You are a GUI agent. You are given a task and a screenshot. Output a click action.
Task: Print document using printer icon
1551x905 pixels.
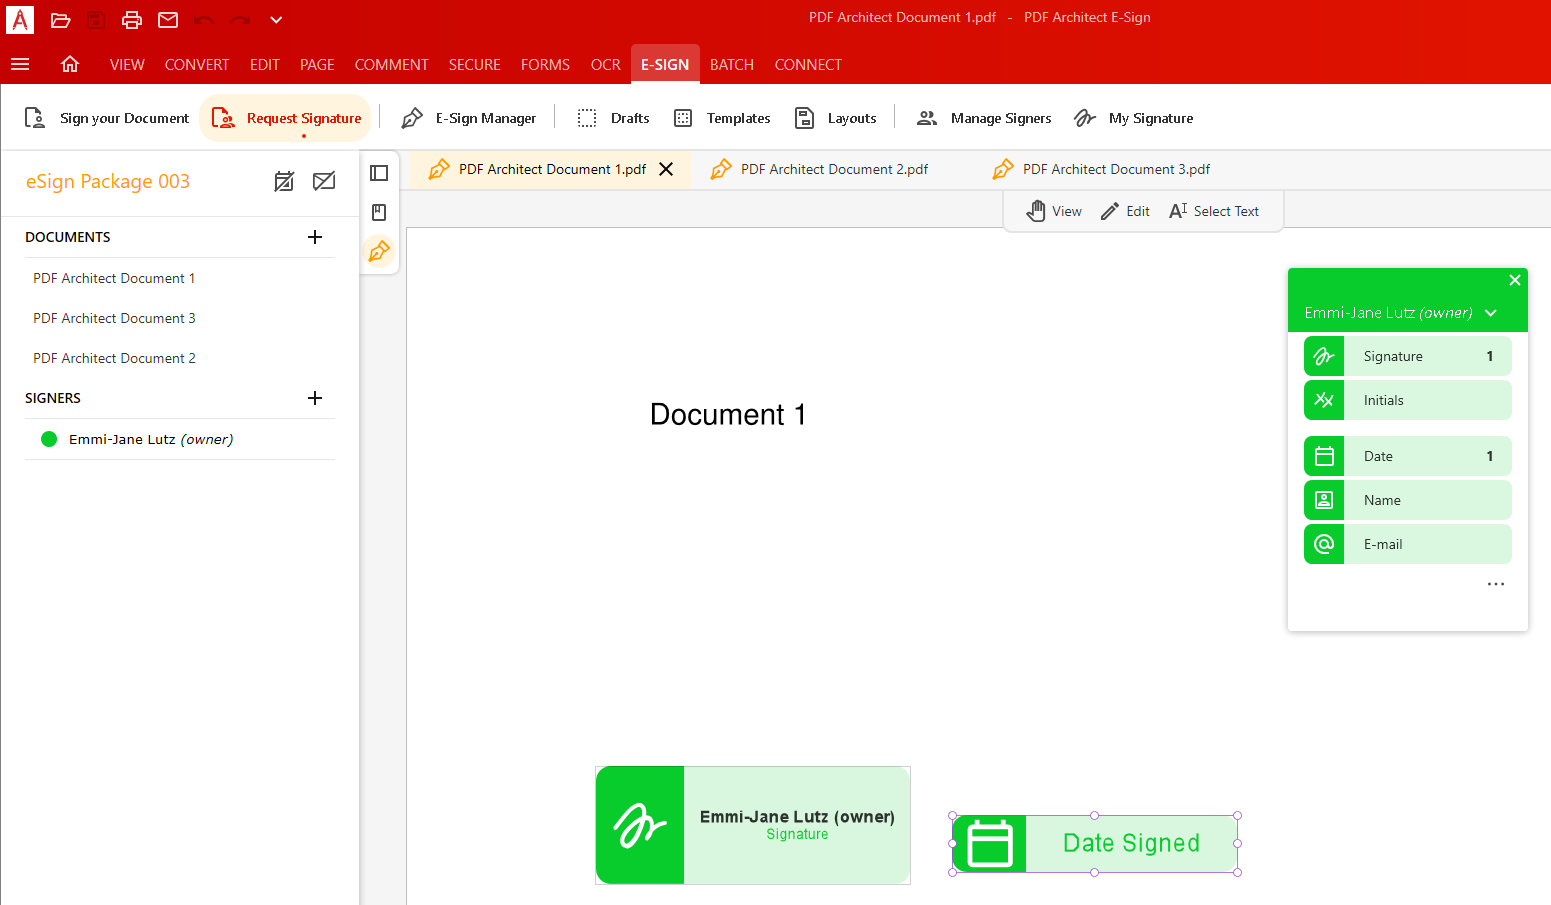[x=132, y=20]
